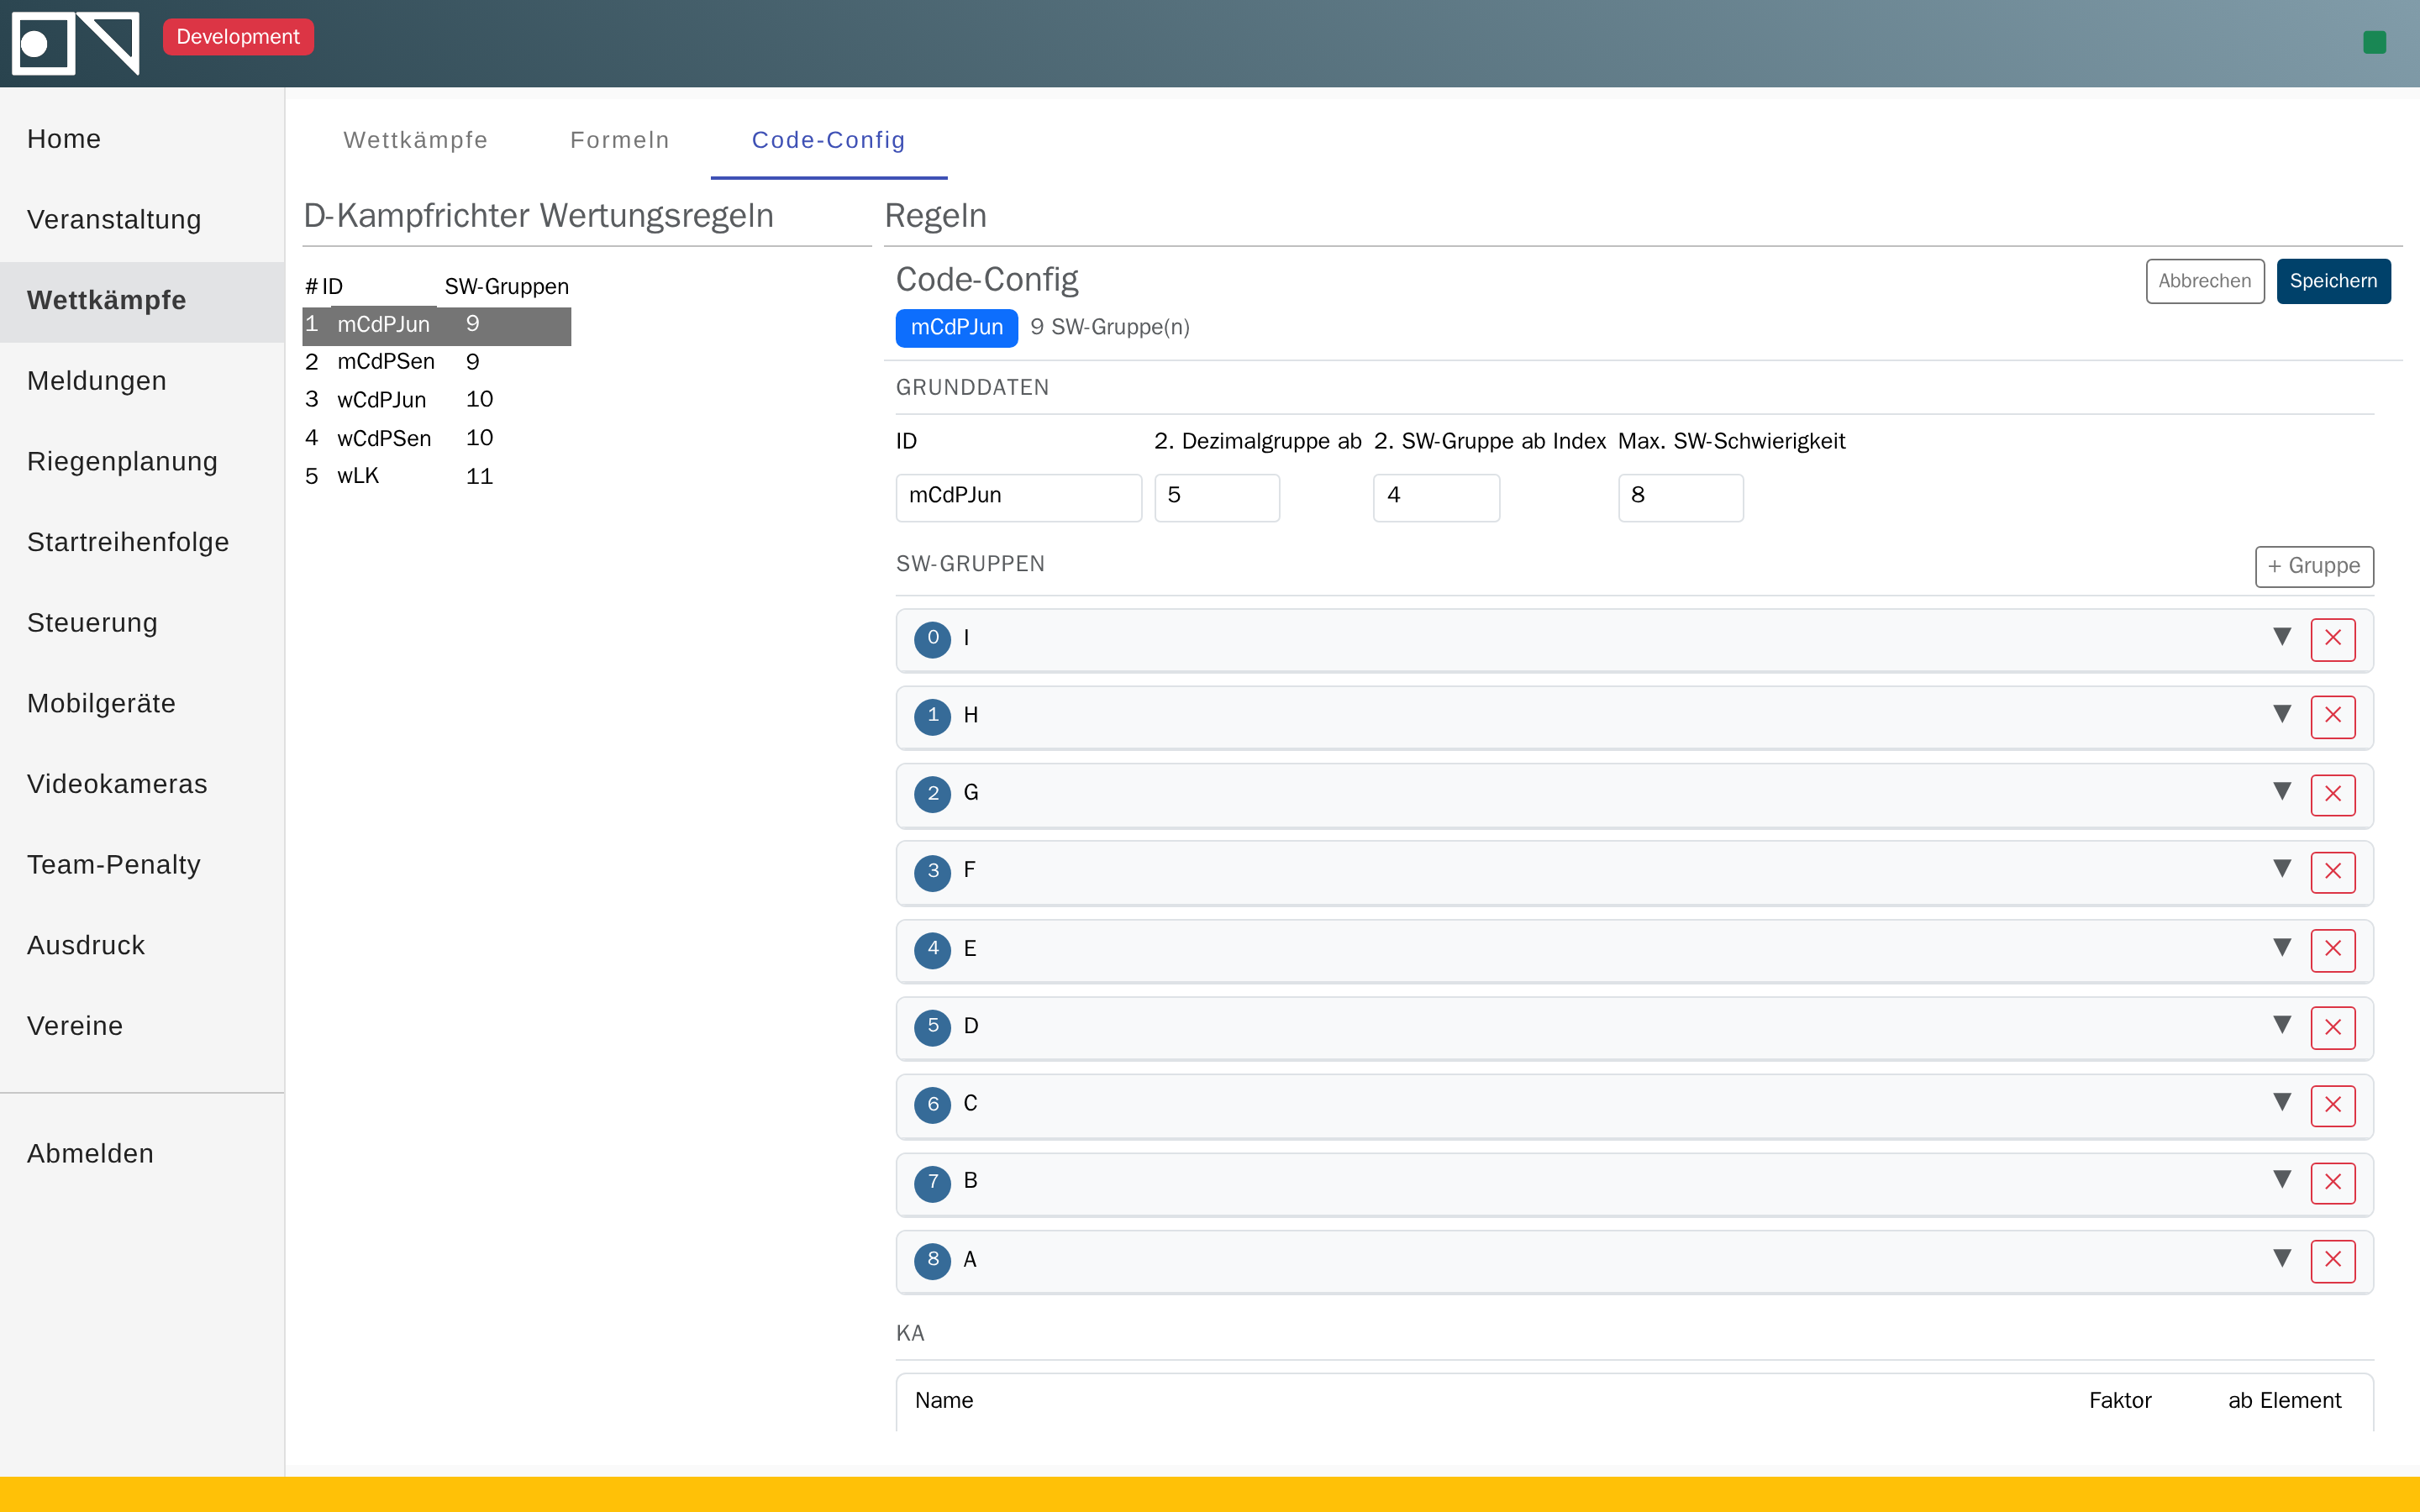Focus the 2. SW-Gruppe ab Index field
Image resolution: width=2420 pixels, height=1512 pixels.
(x=1436, y=497)
